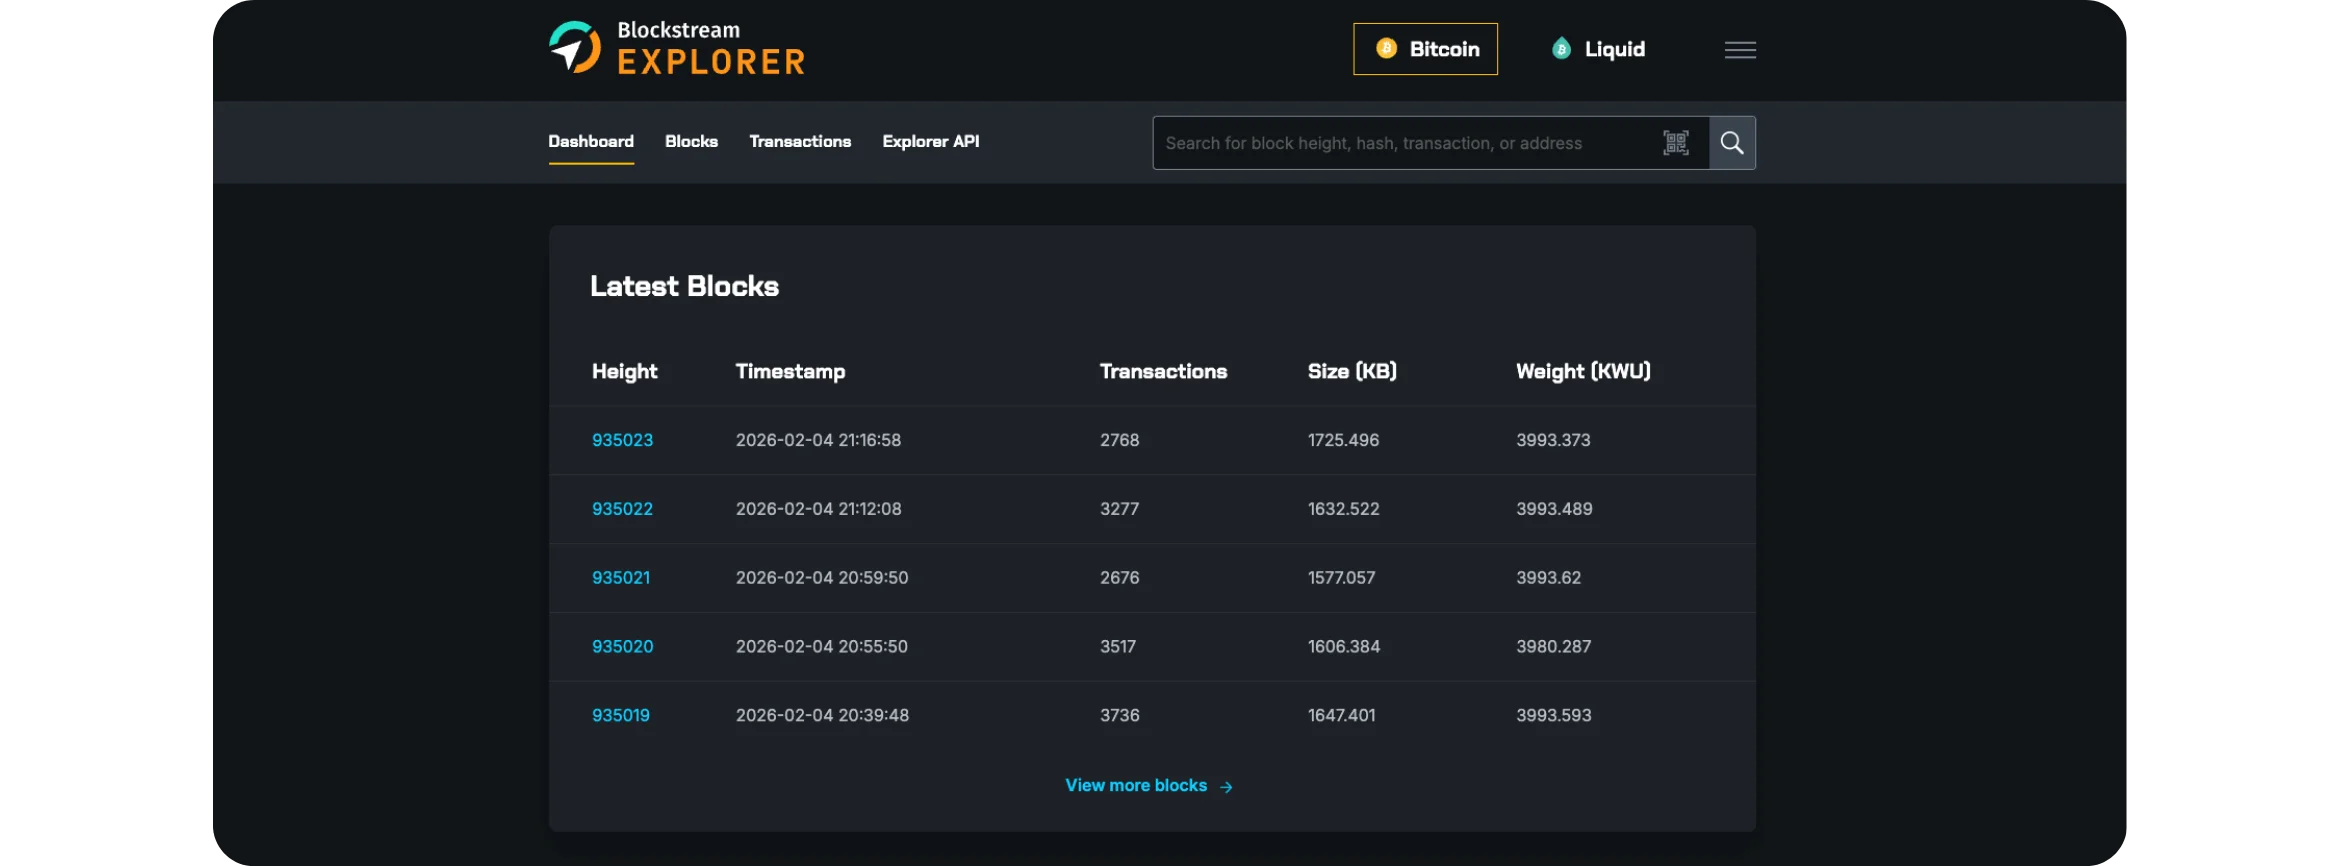The width and height of the screenshot is (2340, 866).
Task: Switch to the Liquid network
Action: click(1598, 49)
